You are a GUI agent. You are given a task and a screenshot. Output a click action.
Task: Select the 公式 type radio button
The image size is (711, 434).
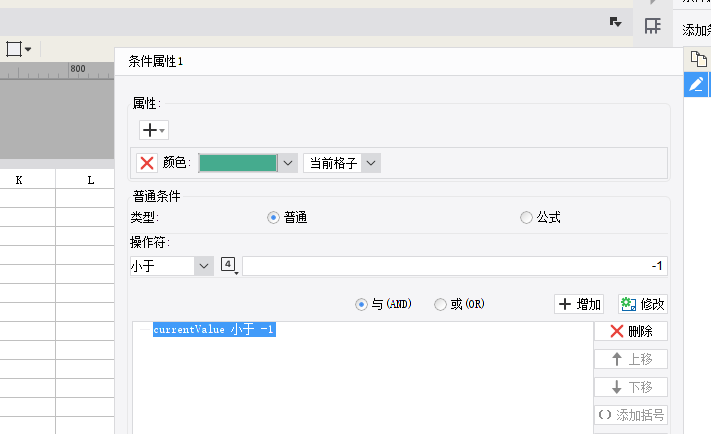click(526, 217)
